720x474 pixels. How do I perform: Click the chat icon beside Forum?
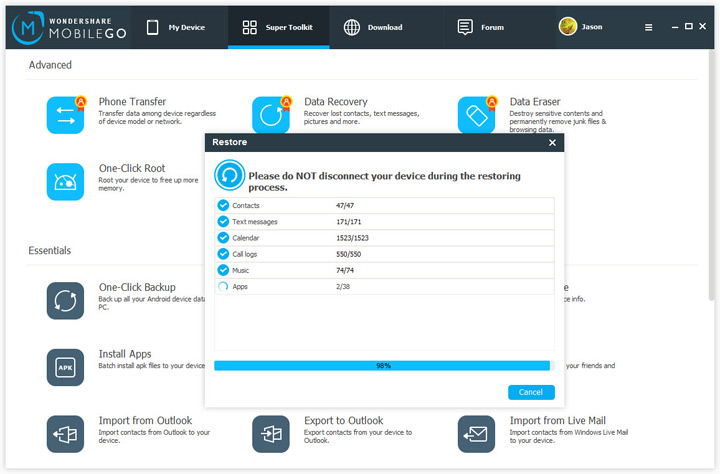tap(465, 27)
